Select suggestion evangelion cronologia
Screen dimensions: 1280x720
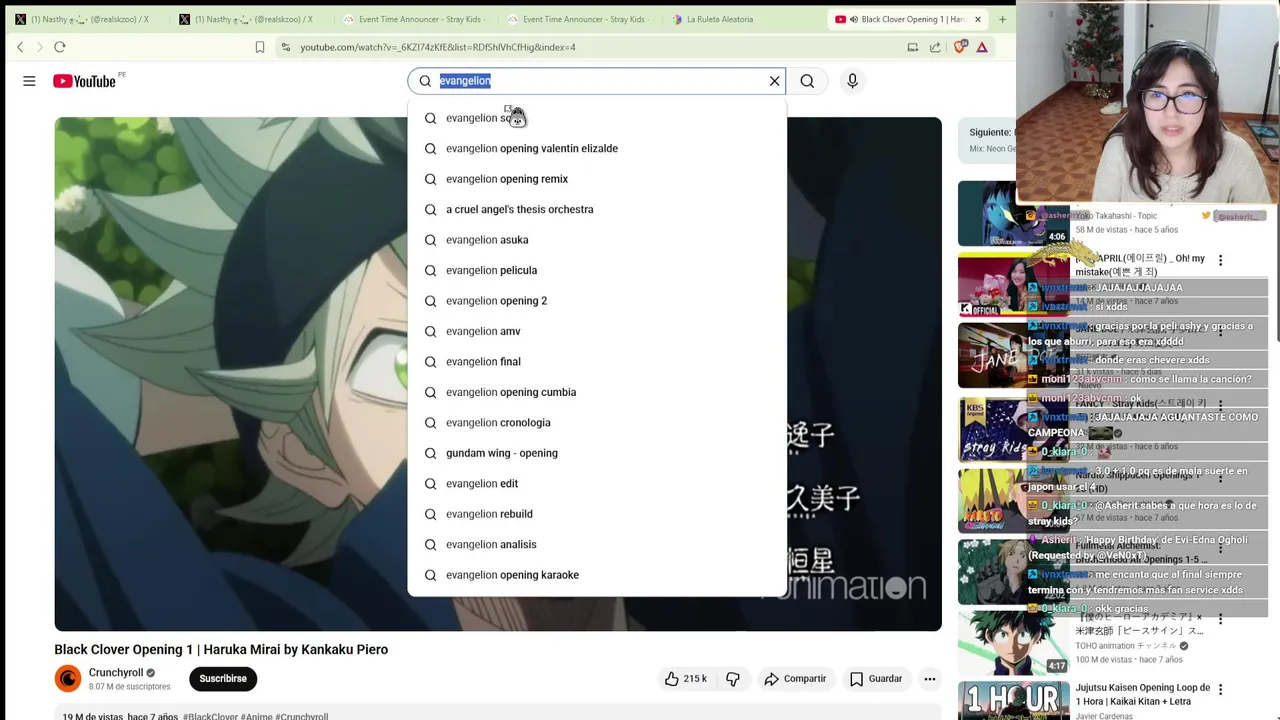click(x=597, y=423)
